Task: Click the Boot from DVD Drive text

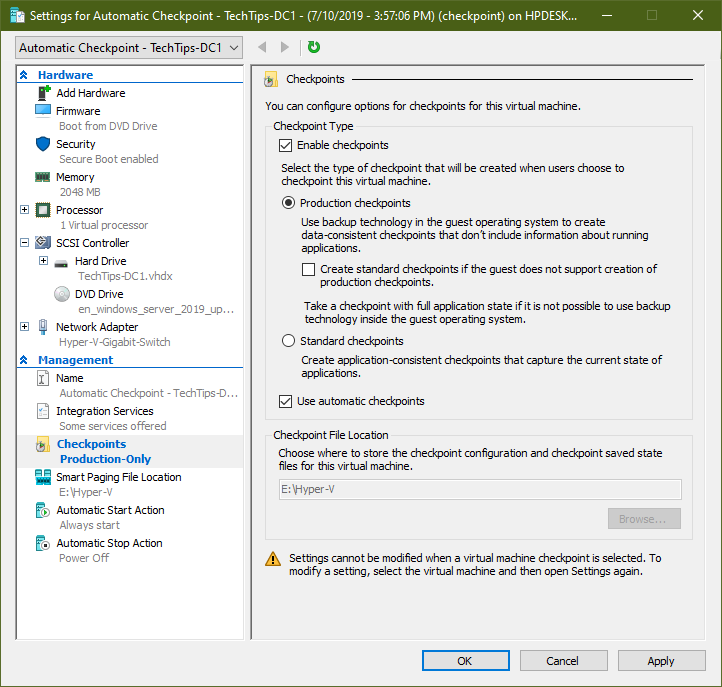Action: pyautogui.click(x=108, y=126)
